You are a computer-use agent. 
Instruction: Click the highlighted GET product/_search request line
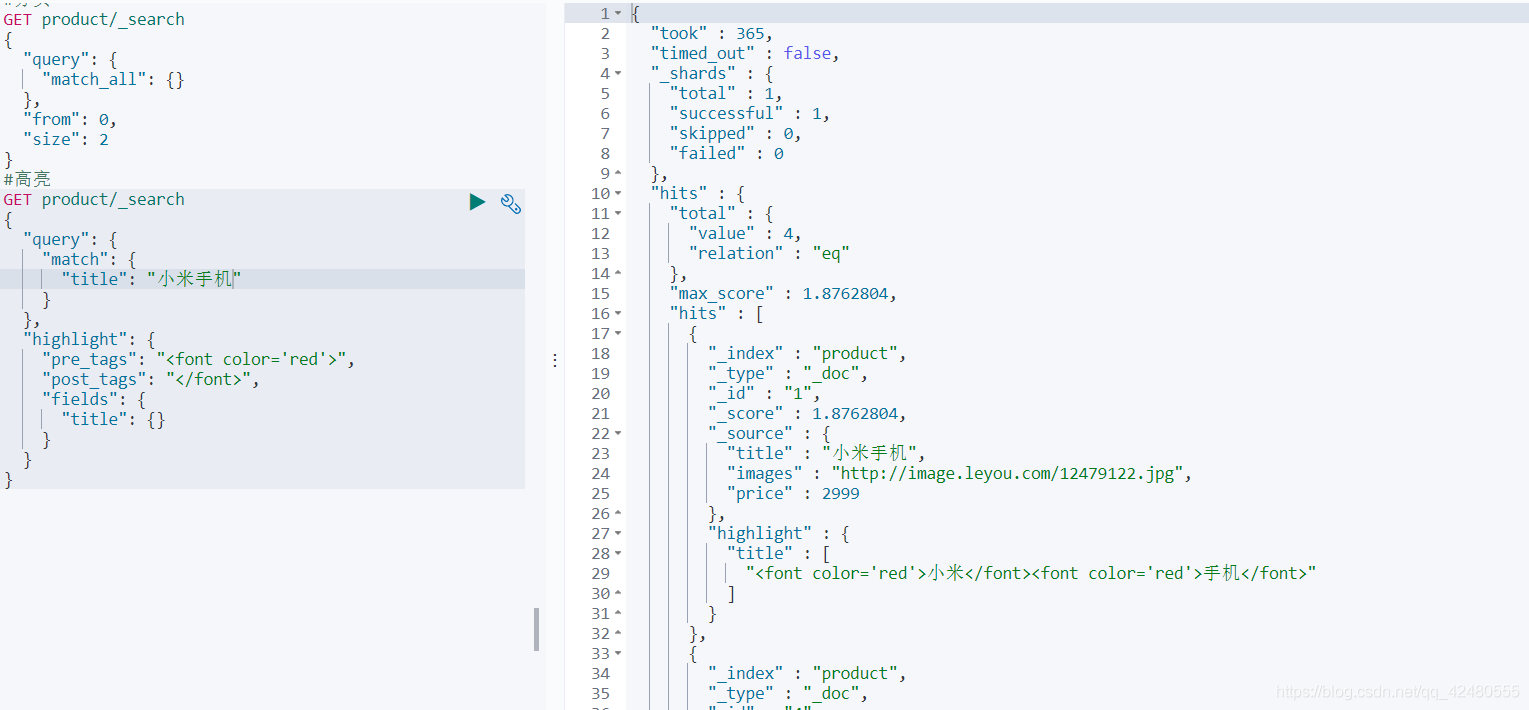[x=94, y=199]
